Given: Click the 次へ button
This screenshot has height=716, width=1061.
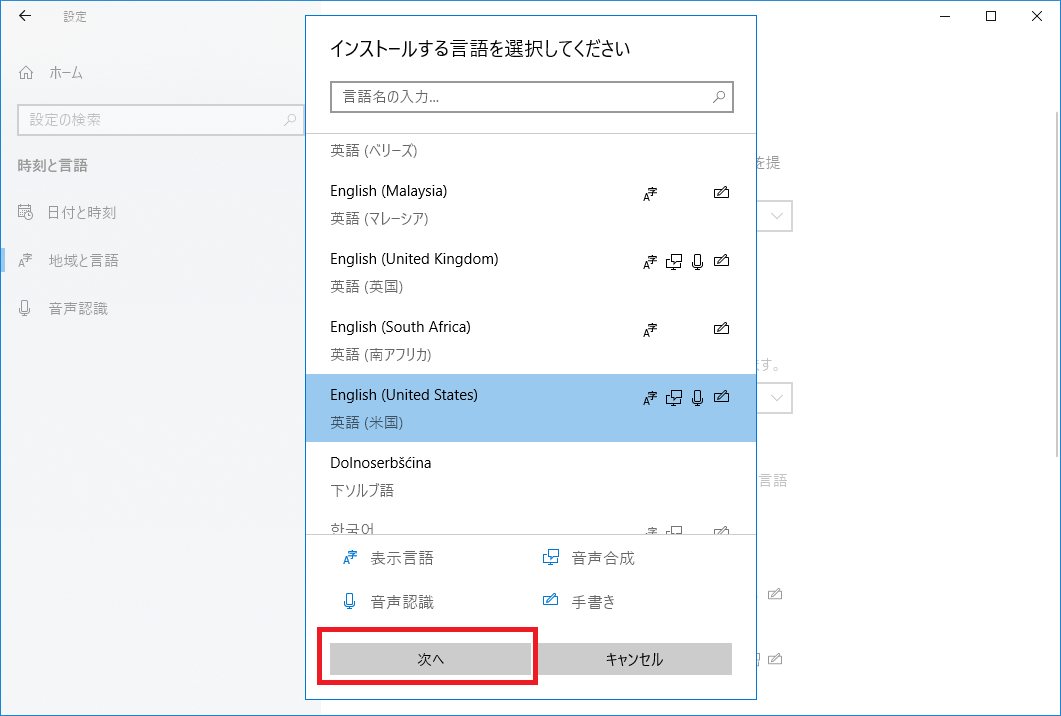Looking at the screenshot, I should point(430,658).
